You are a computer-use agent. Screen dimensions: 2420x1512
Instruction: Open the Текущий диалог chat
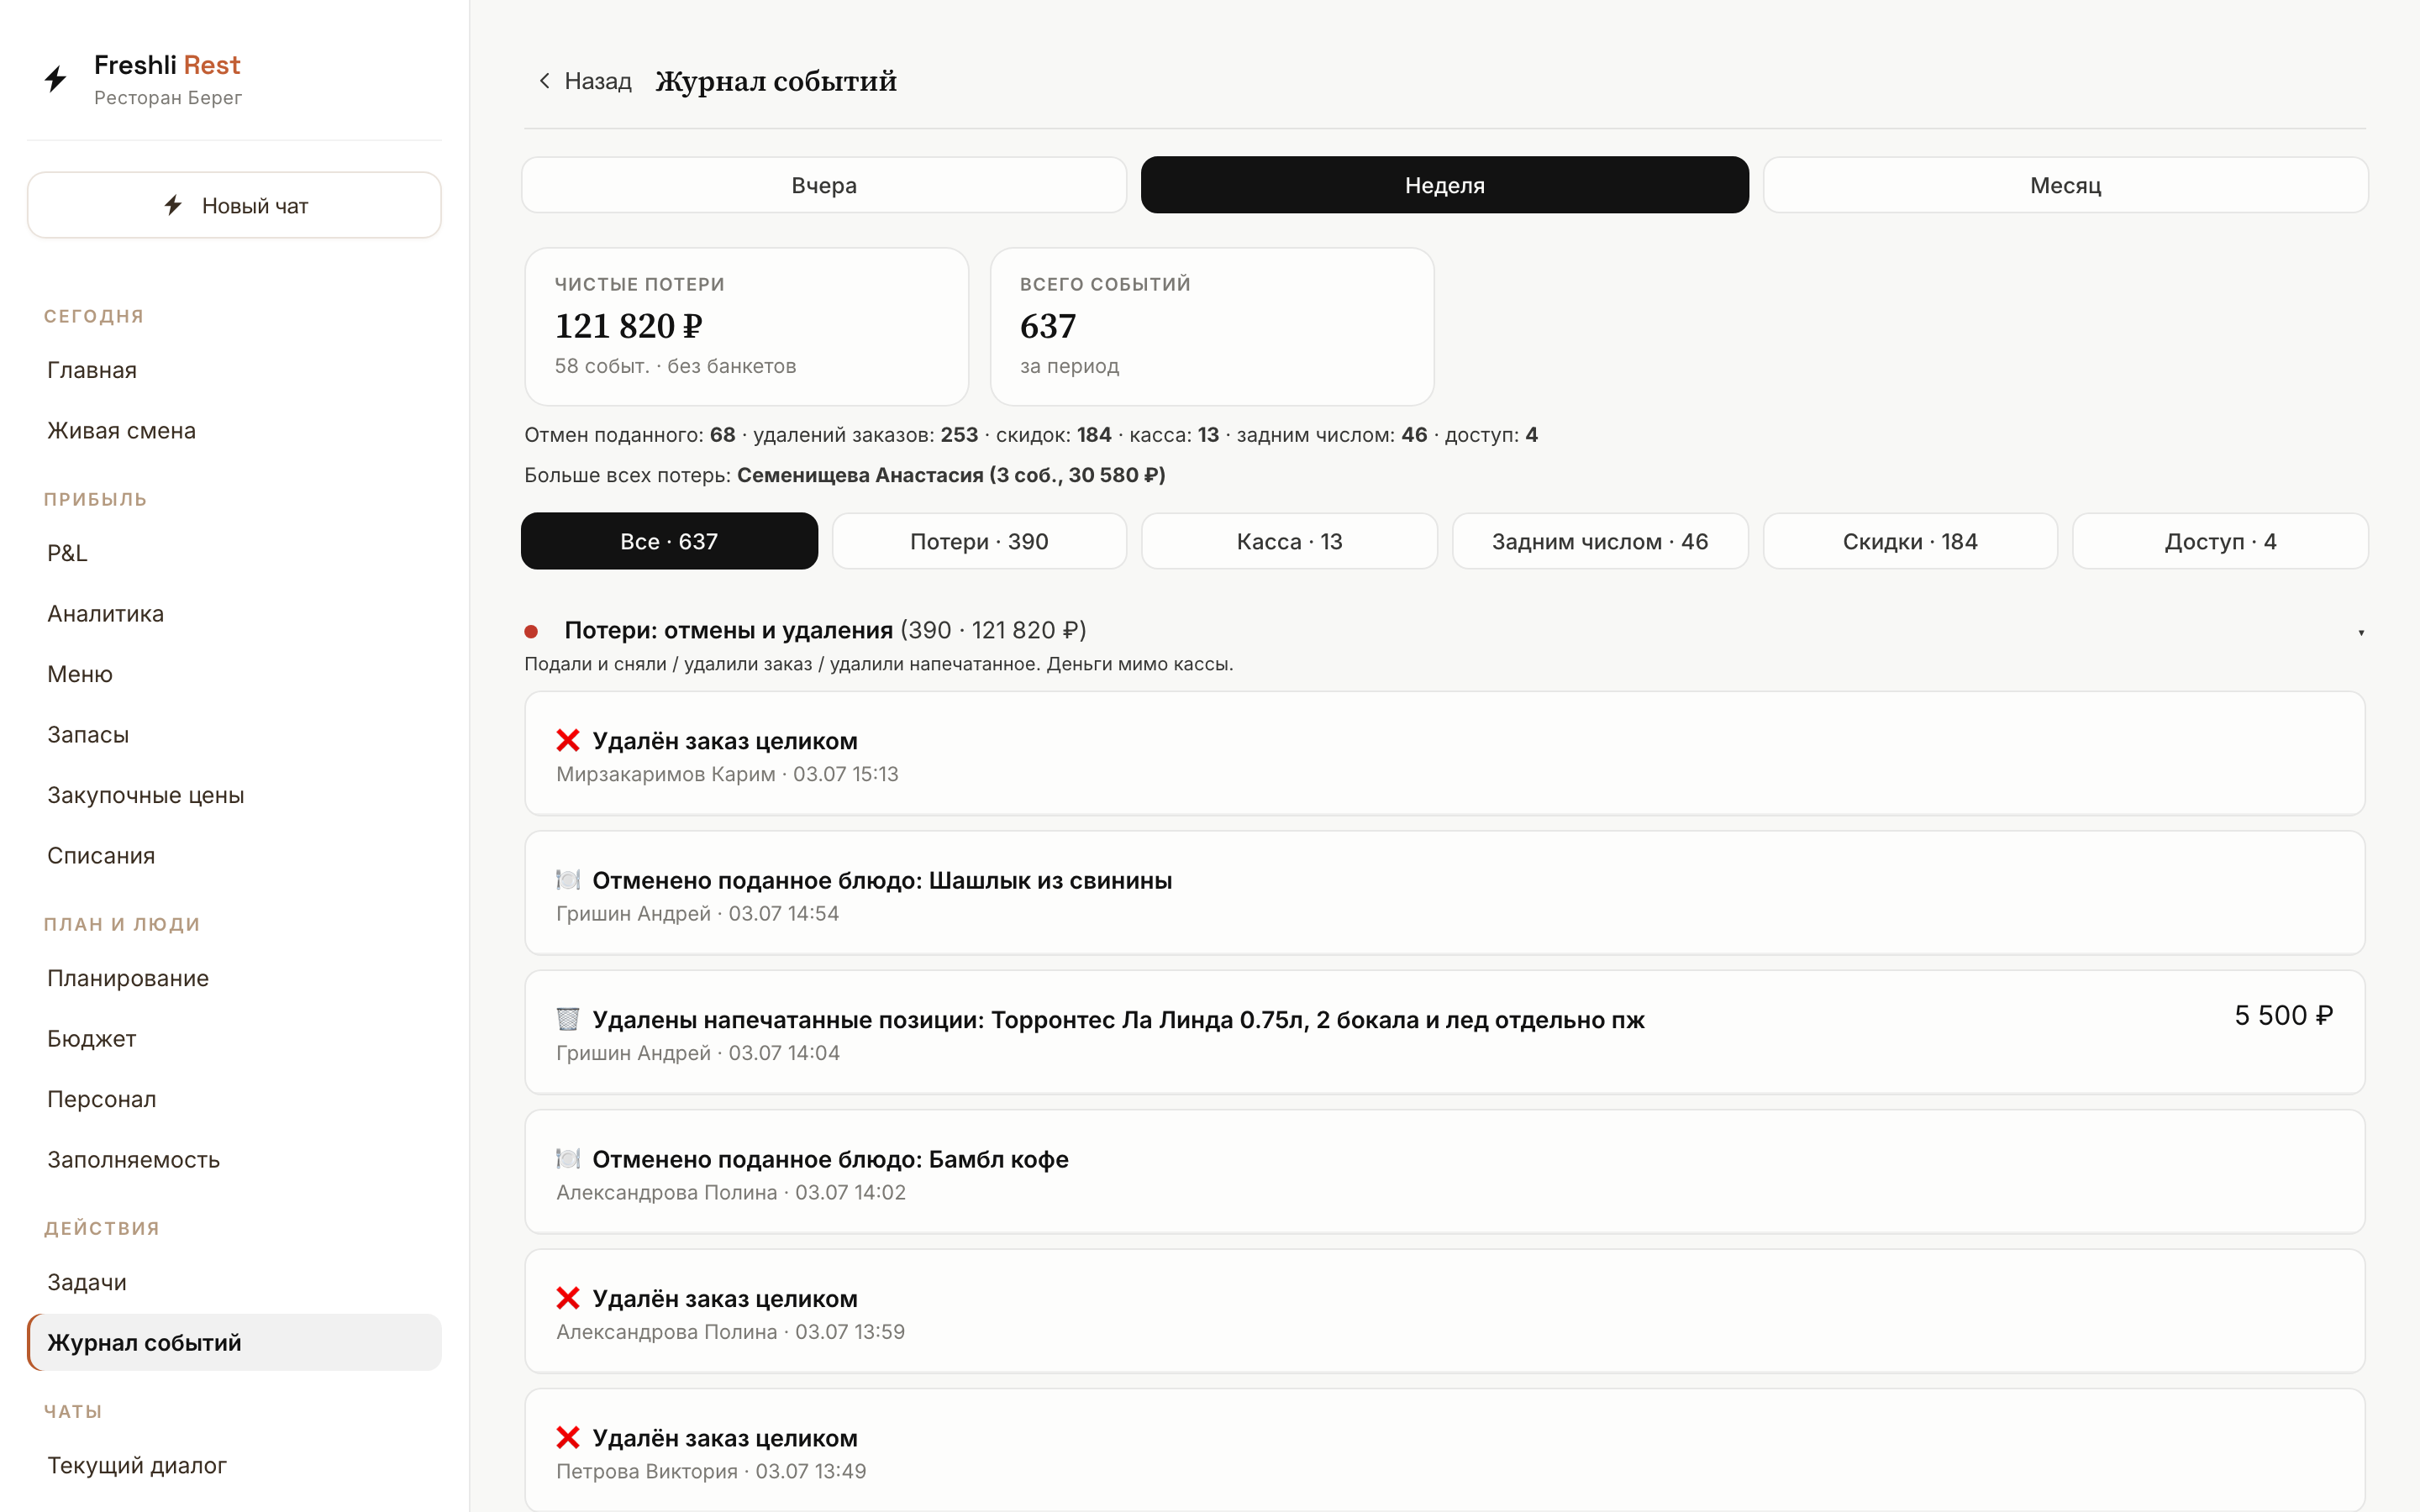coord(137,1465)
